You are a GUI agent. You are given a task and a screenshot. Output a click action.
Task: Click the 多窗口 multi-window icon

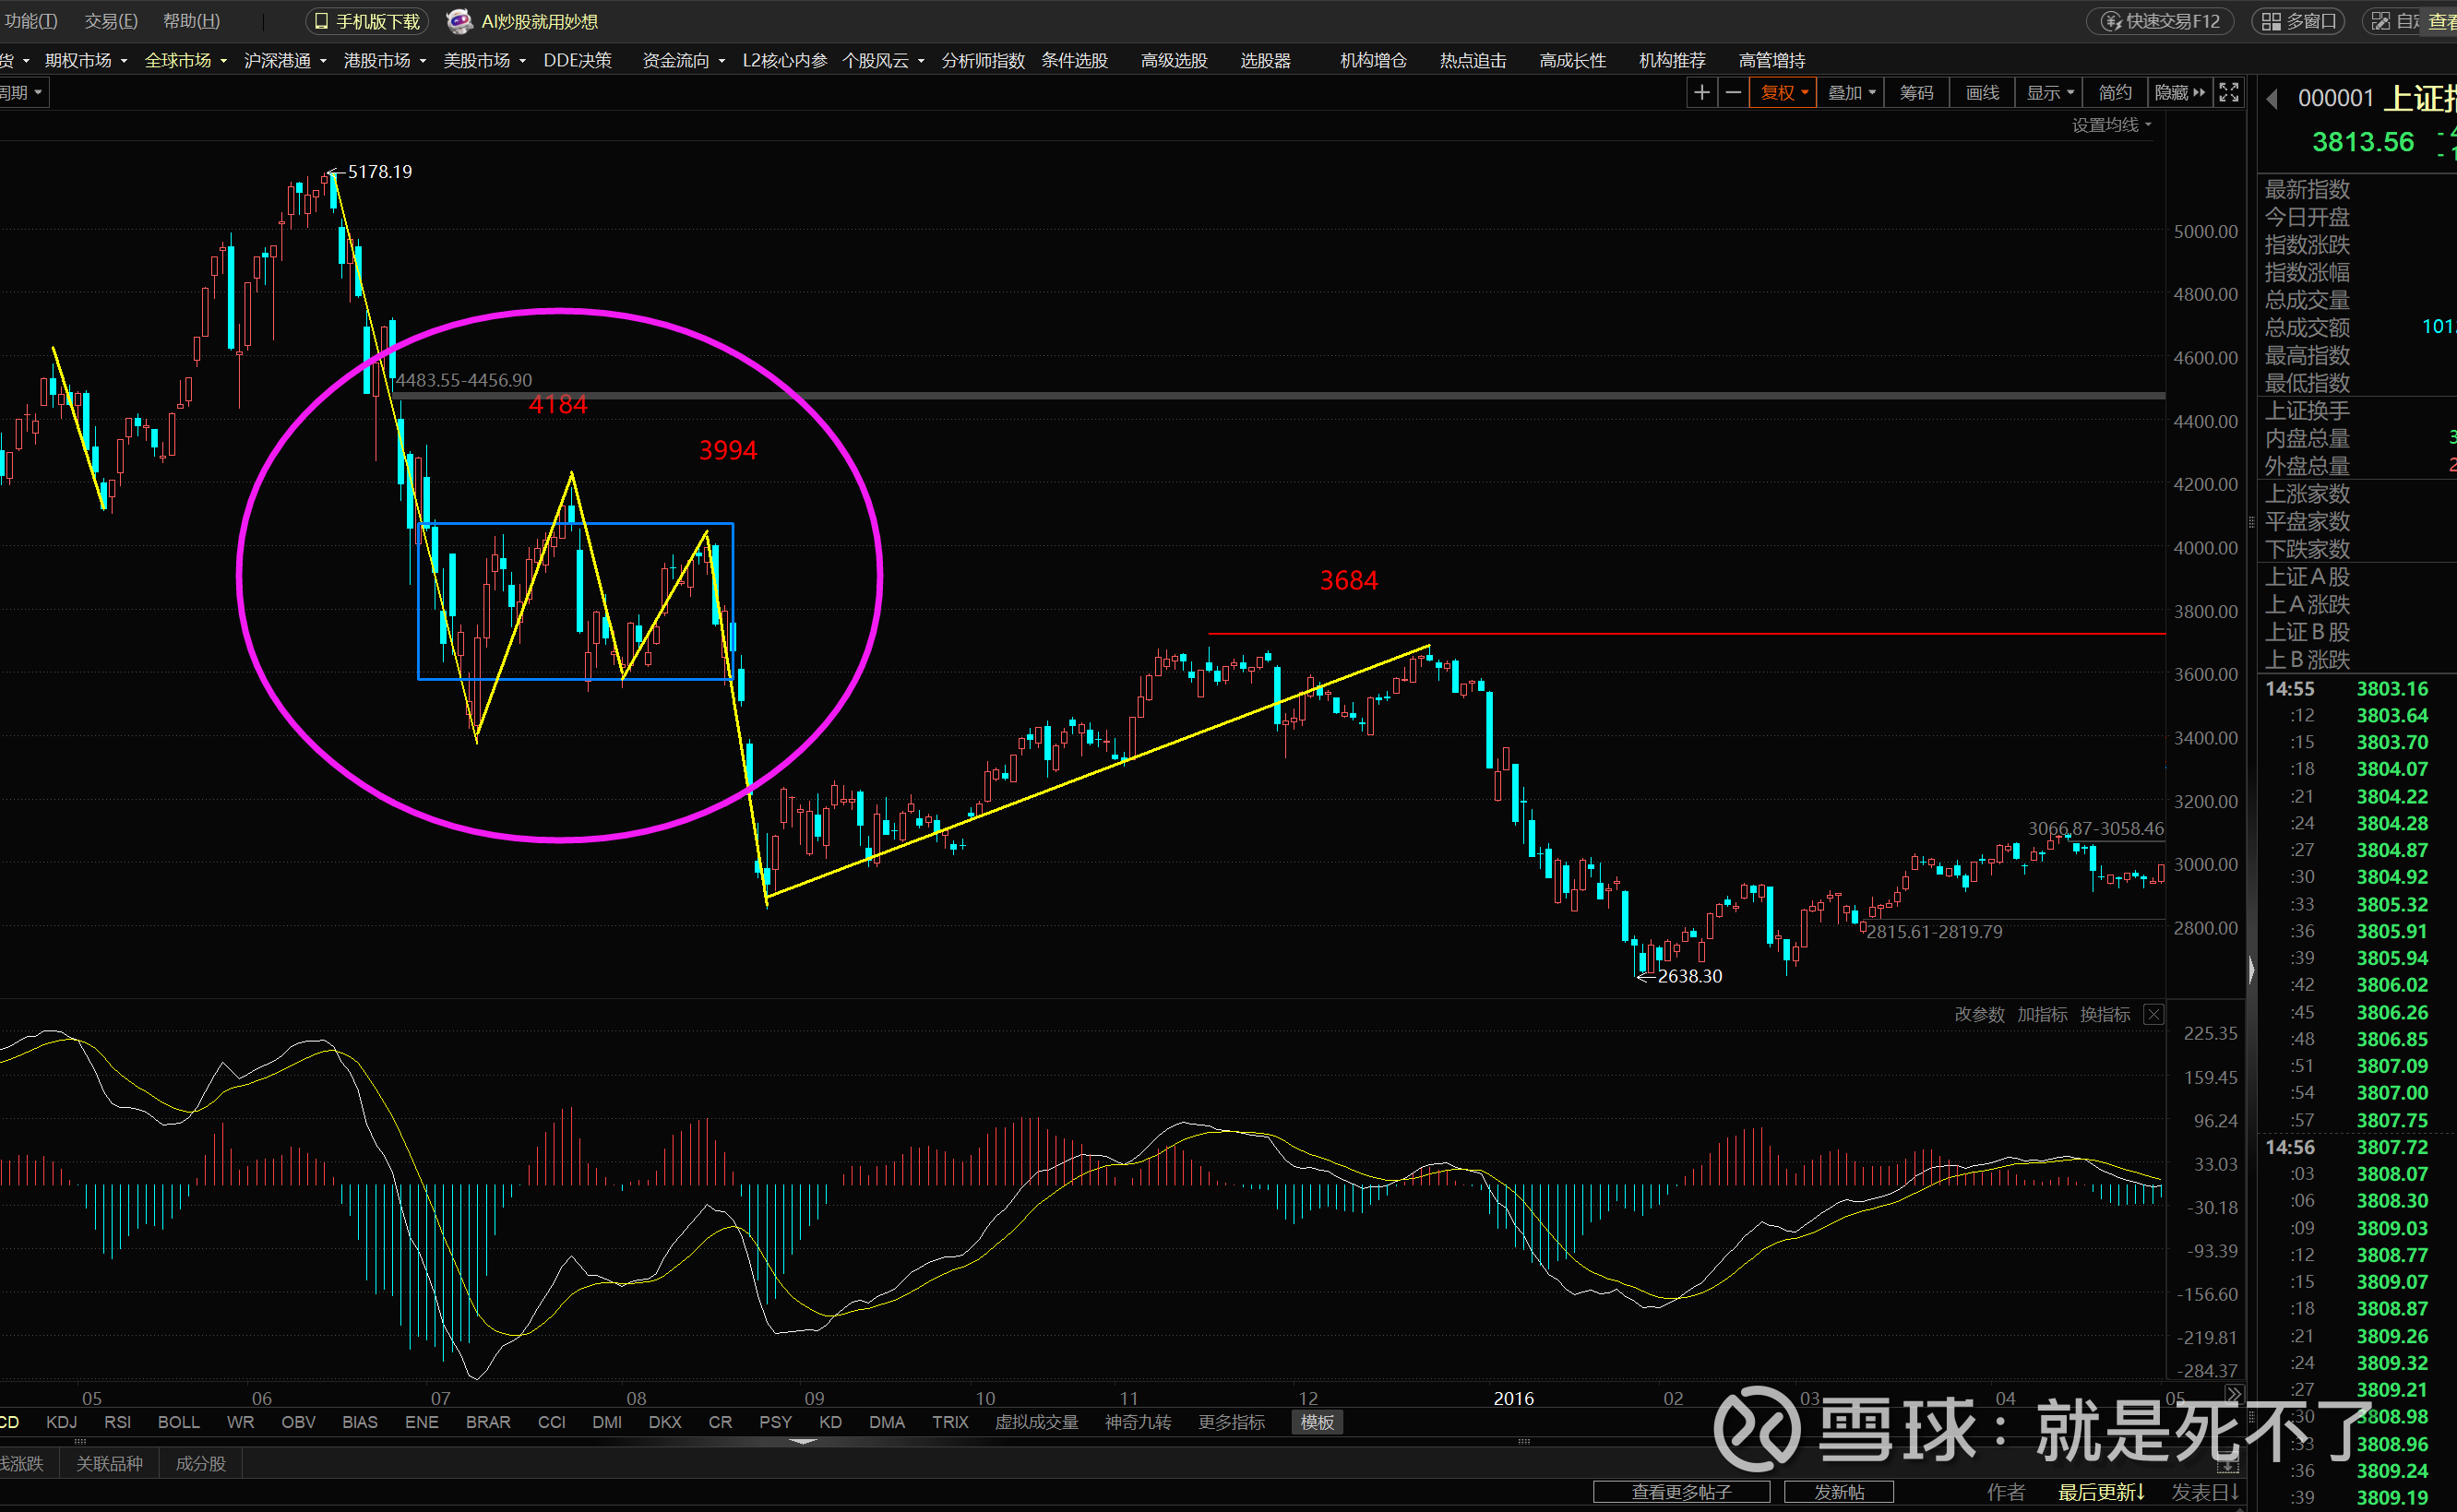pyautogui.click(x=2272, y=22)
